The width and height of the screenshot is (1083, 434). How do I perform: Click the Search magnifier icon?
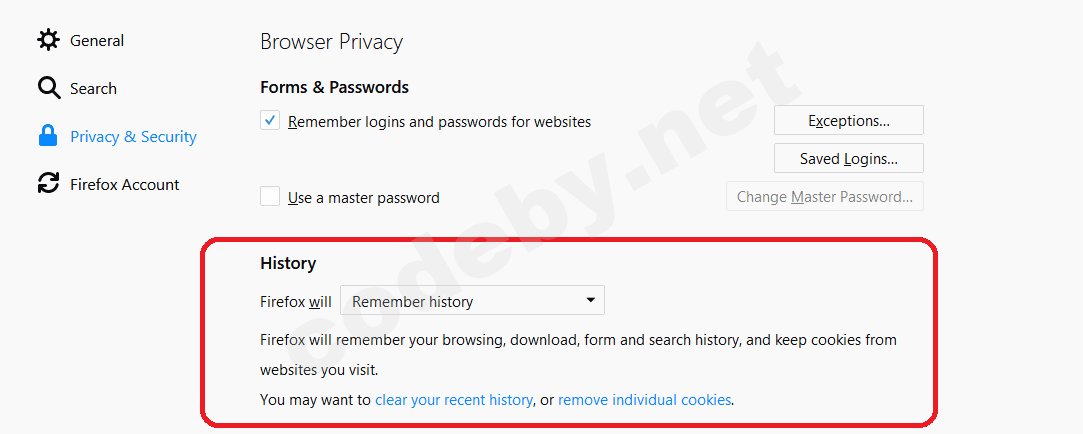tap(49, 88)
